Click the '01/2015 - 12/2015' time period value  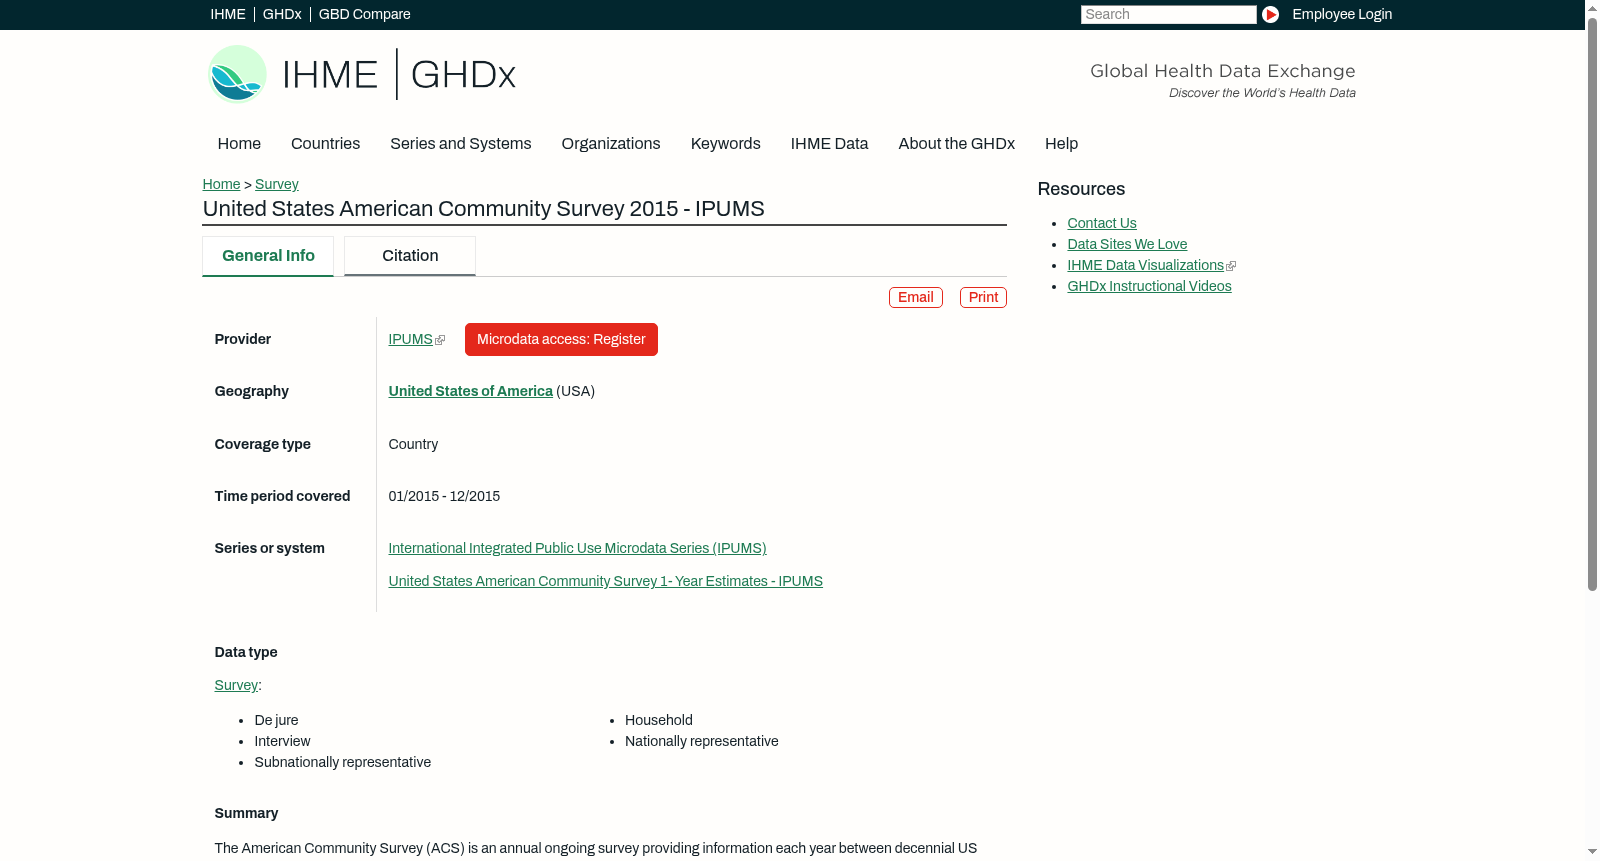point(444,497)
